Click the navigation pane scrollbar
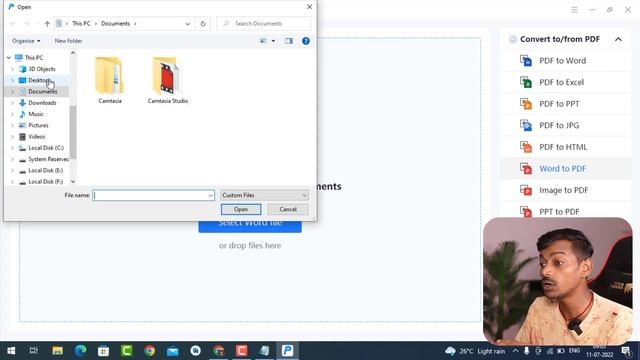This screenshot has height=360, width=640. 73,132
